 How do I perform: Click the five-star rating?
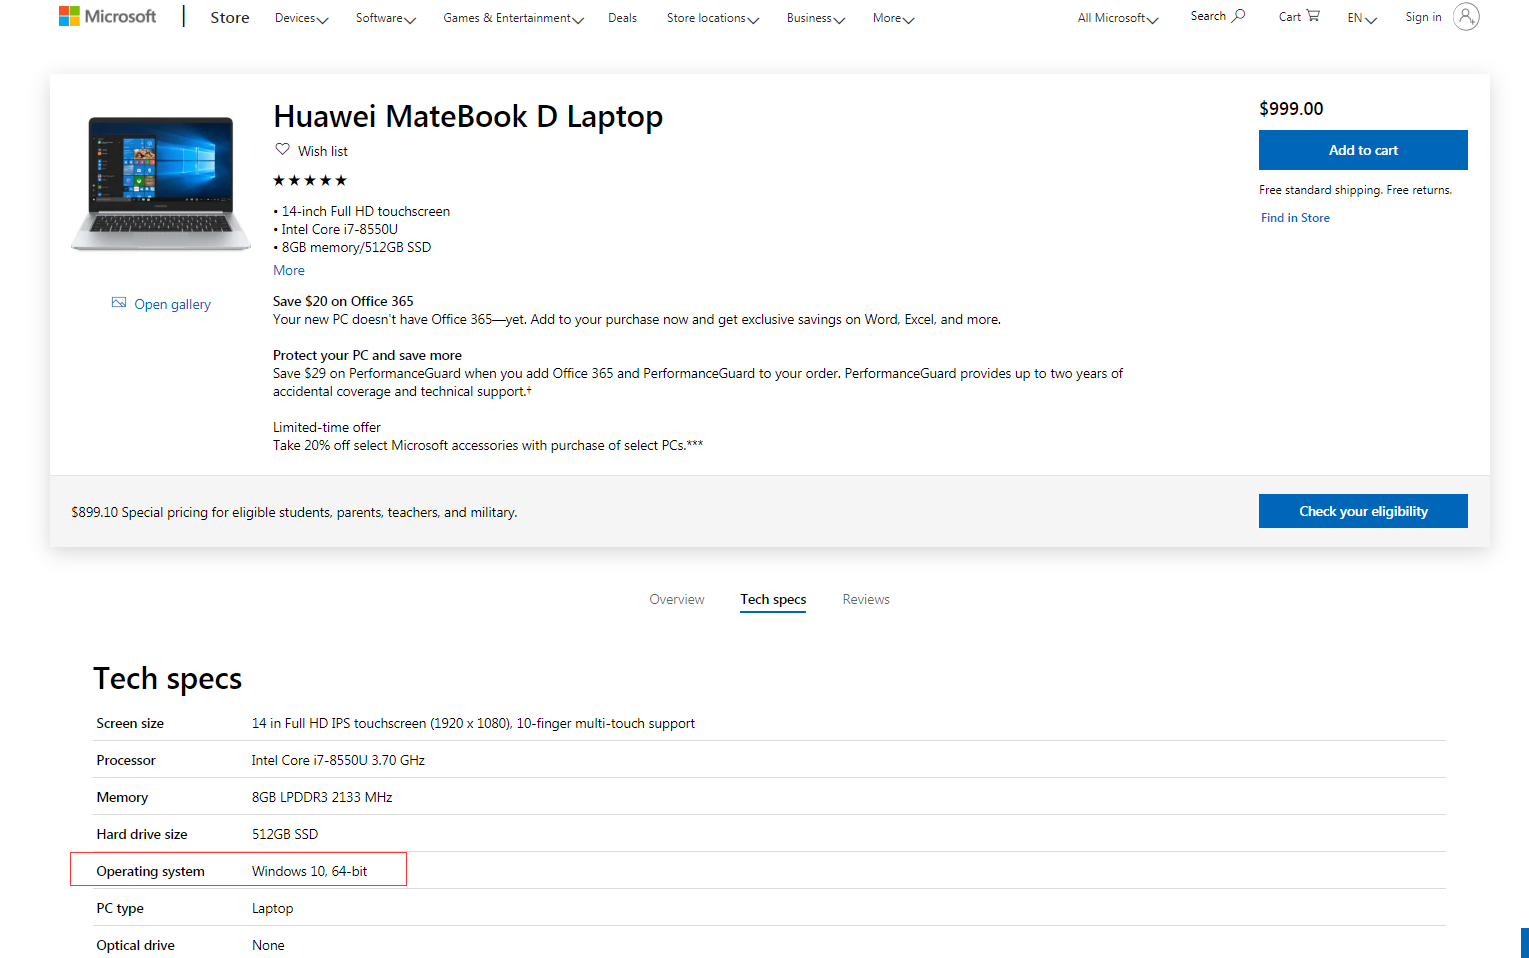coord(310,181)
